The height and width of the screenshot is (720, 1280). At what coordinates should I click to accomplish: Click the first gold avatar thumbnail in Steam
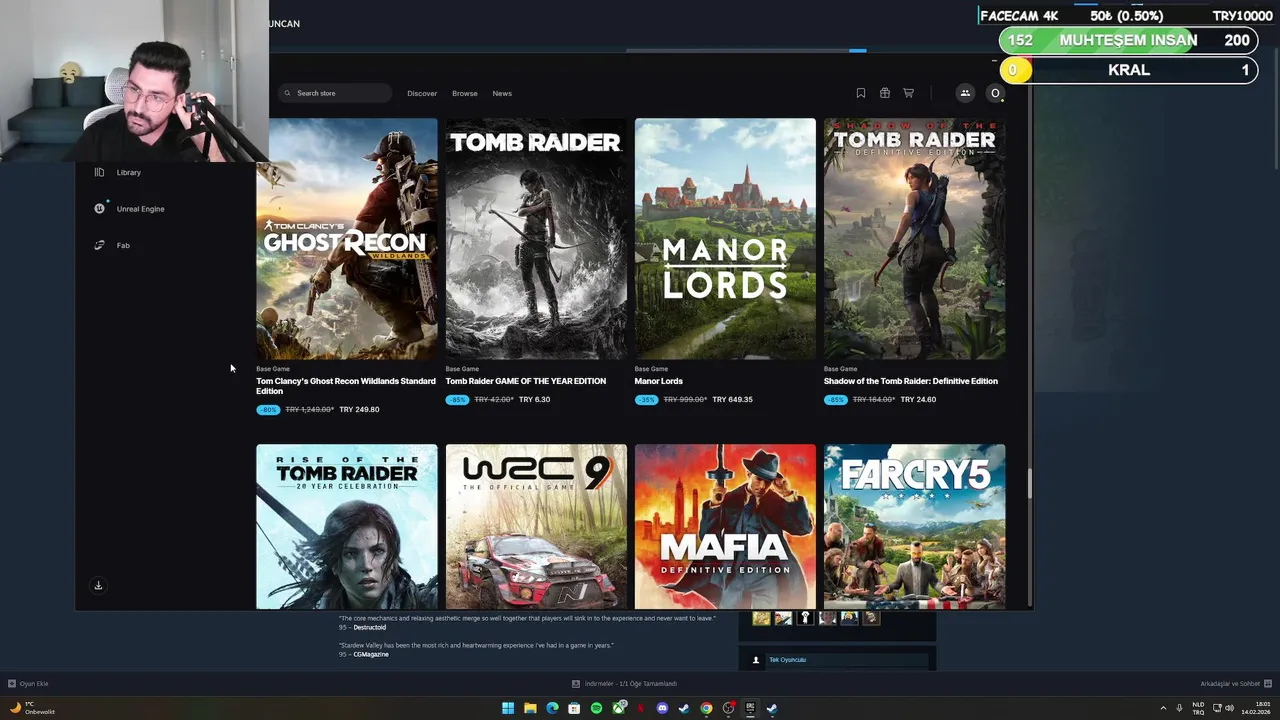[761, 618]
